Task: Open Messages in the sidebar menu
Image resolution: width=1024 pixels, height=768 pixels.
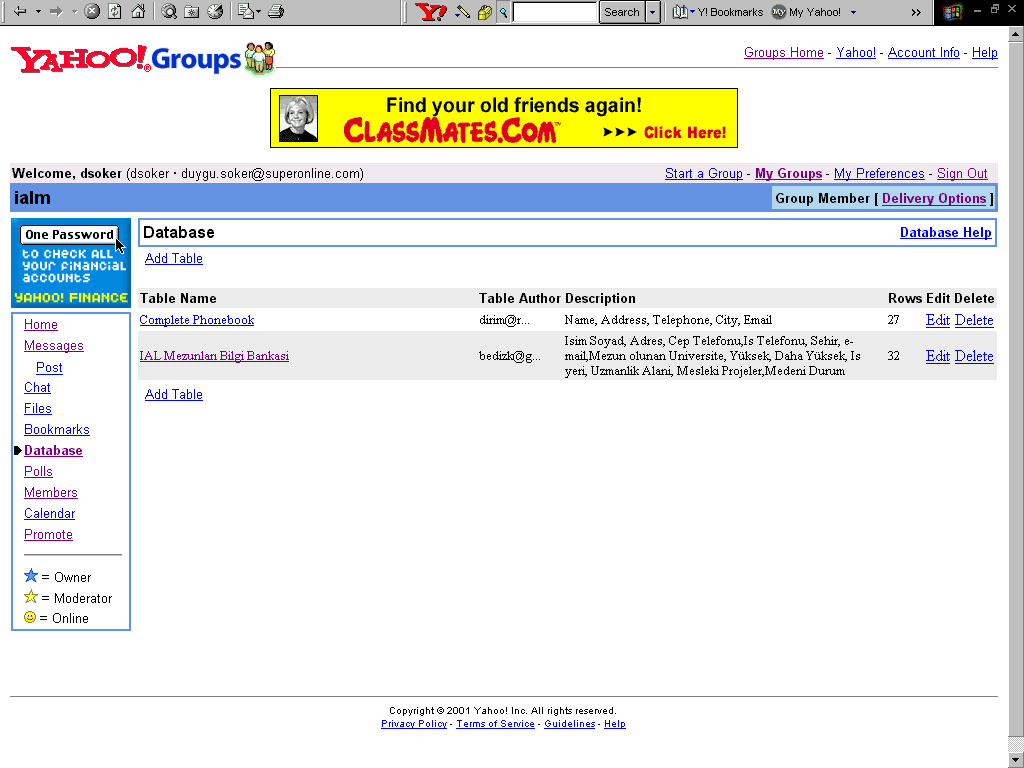Action: (x=54, y=345)
